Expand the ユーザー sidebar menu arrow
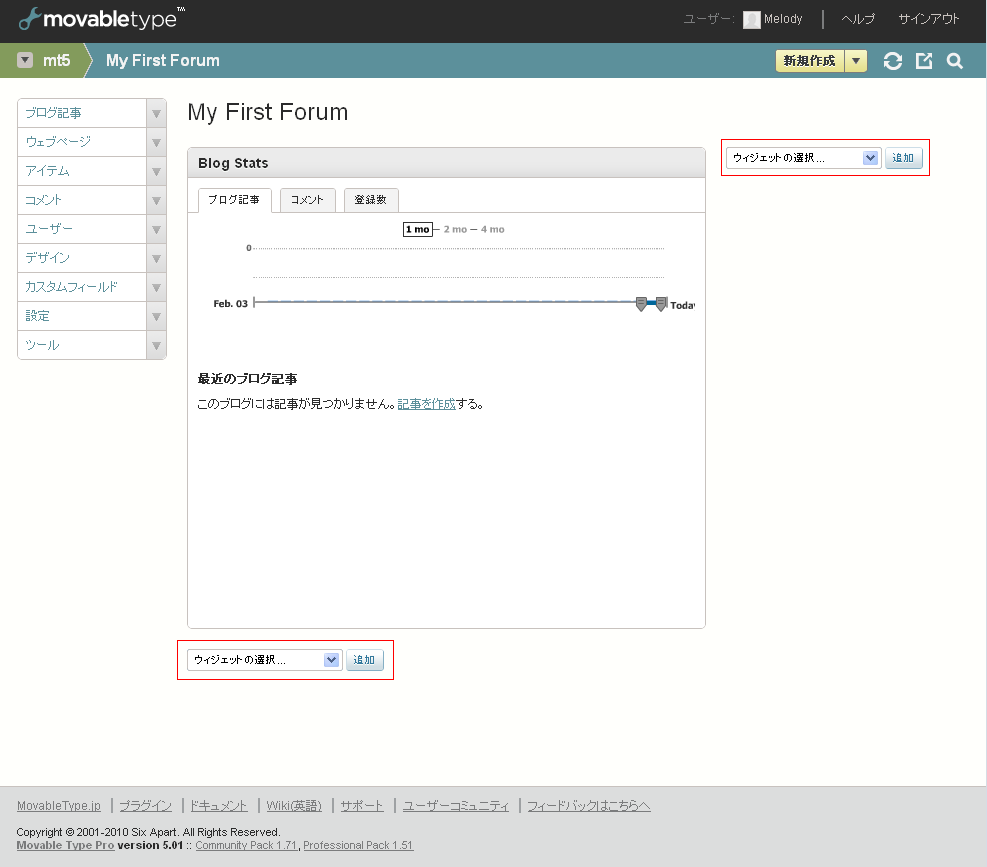 coord(156,230)
